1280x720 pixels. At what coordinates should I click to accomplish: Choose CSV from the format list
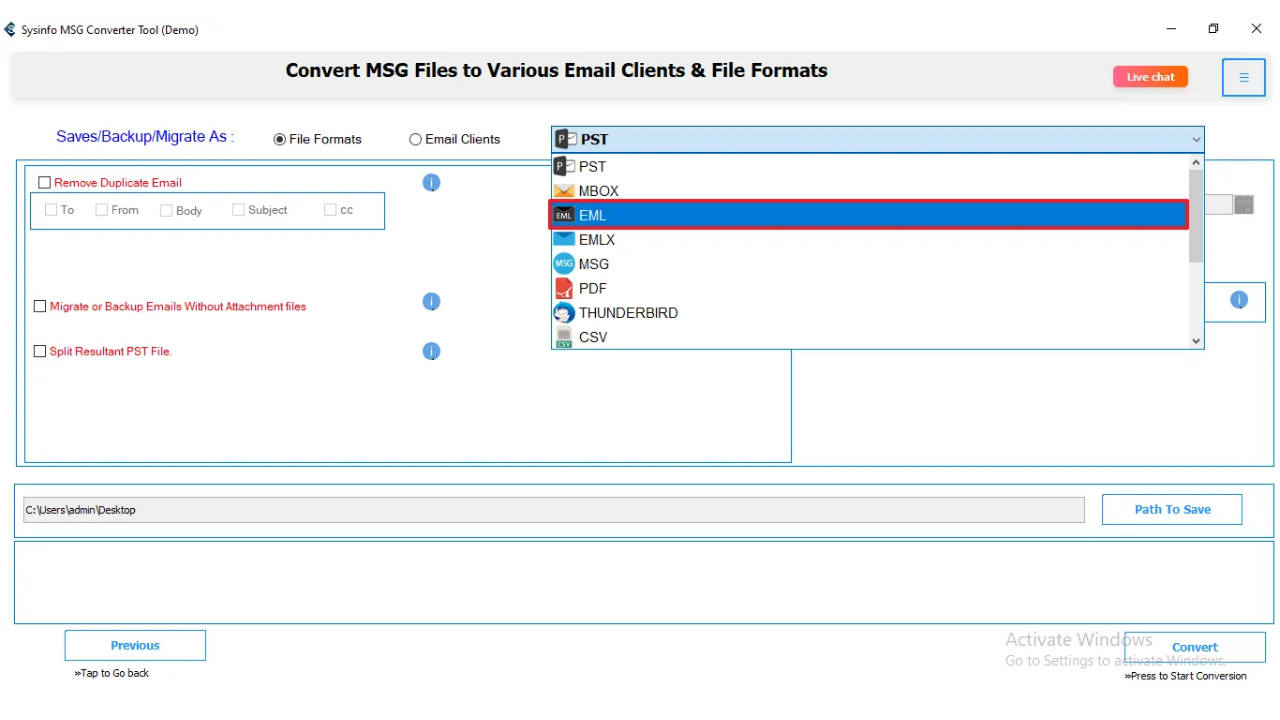[x=870, y=337]
